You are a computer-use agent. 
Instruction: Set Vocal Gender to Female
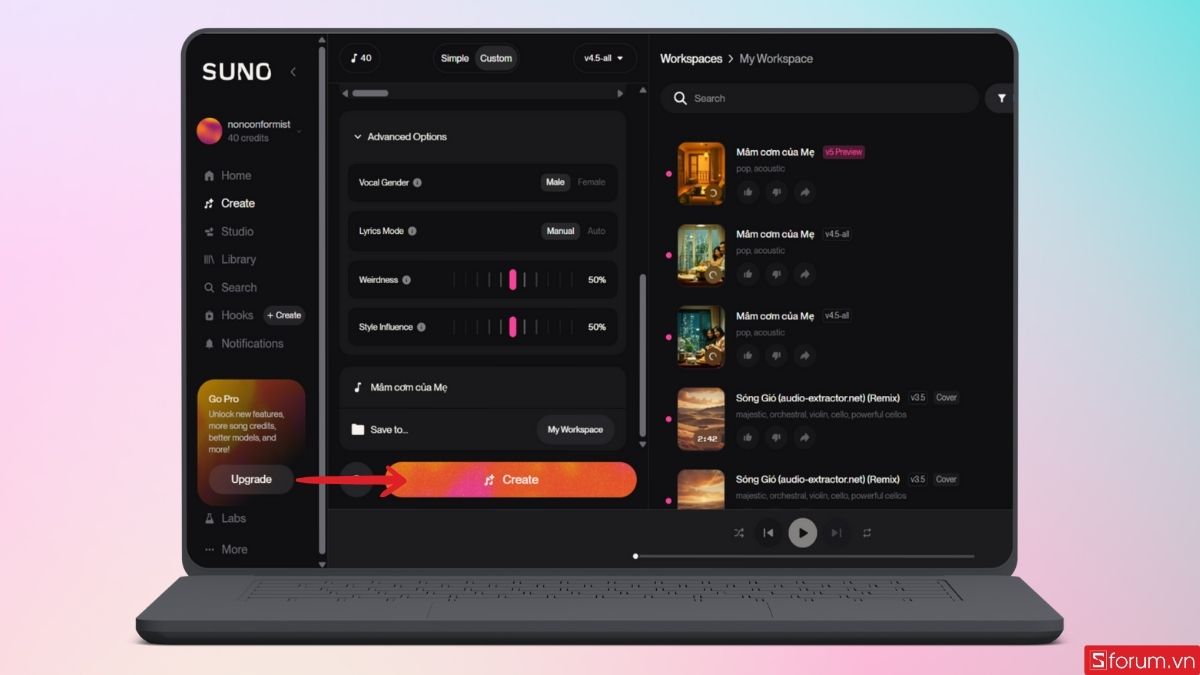(x=591, y=182)
